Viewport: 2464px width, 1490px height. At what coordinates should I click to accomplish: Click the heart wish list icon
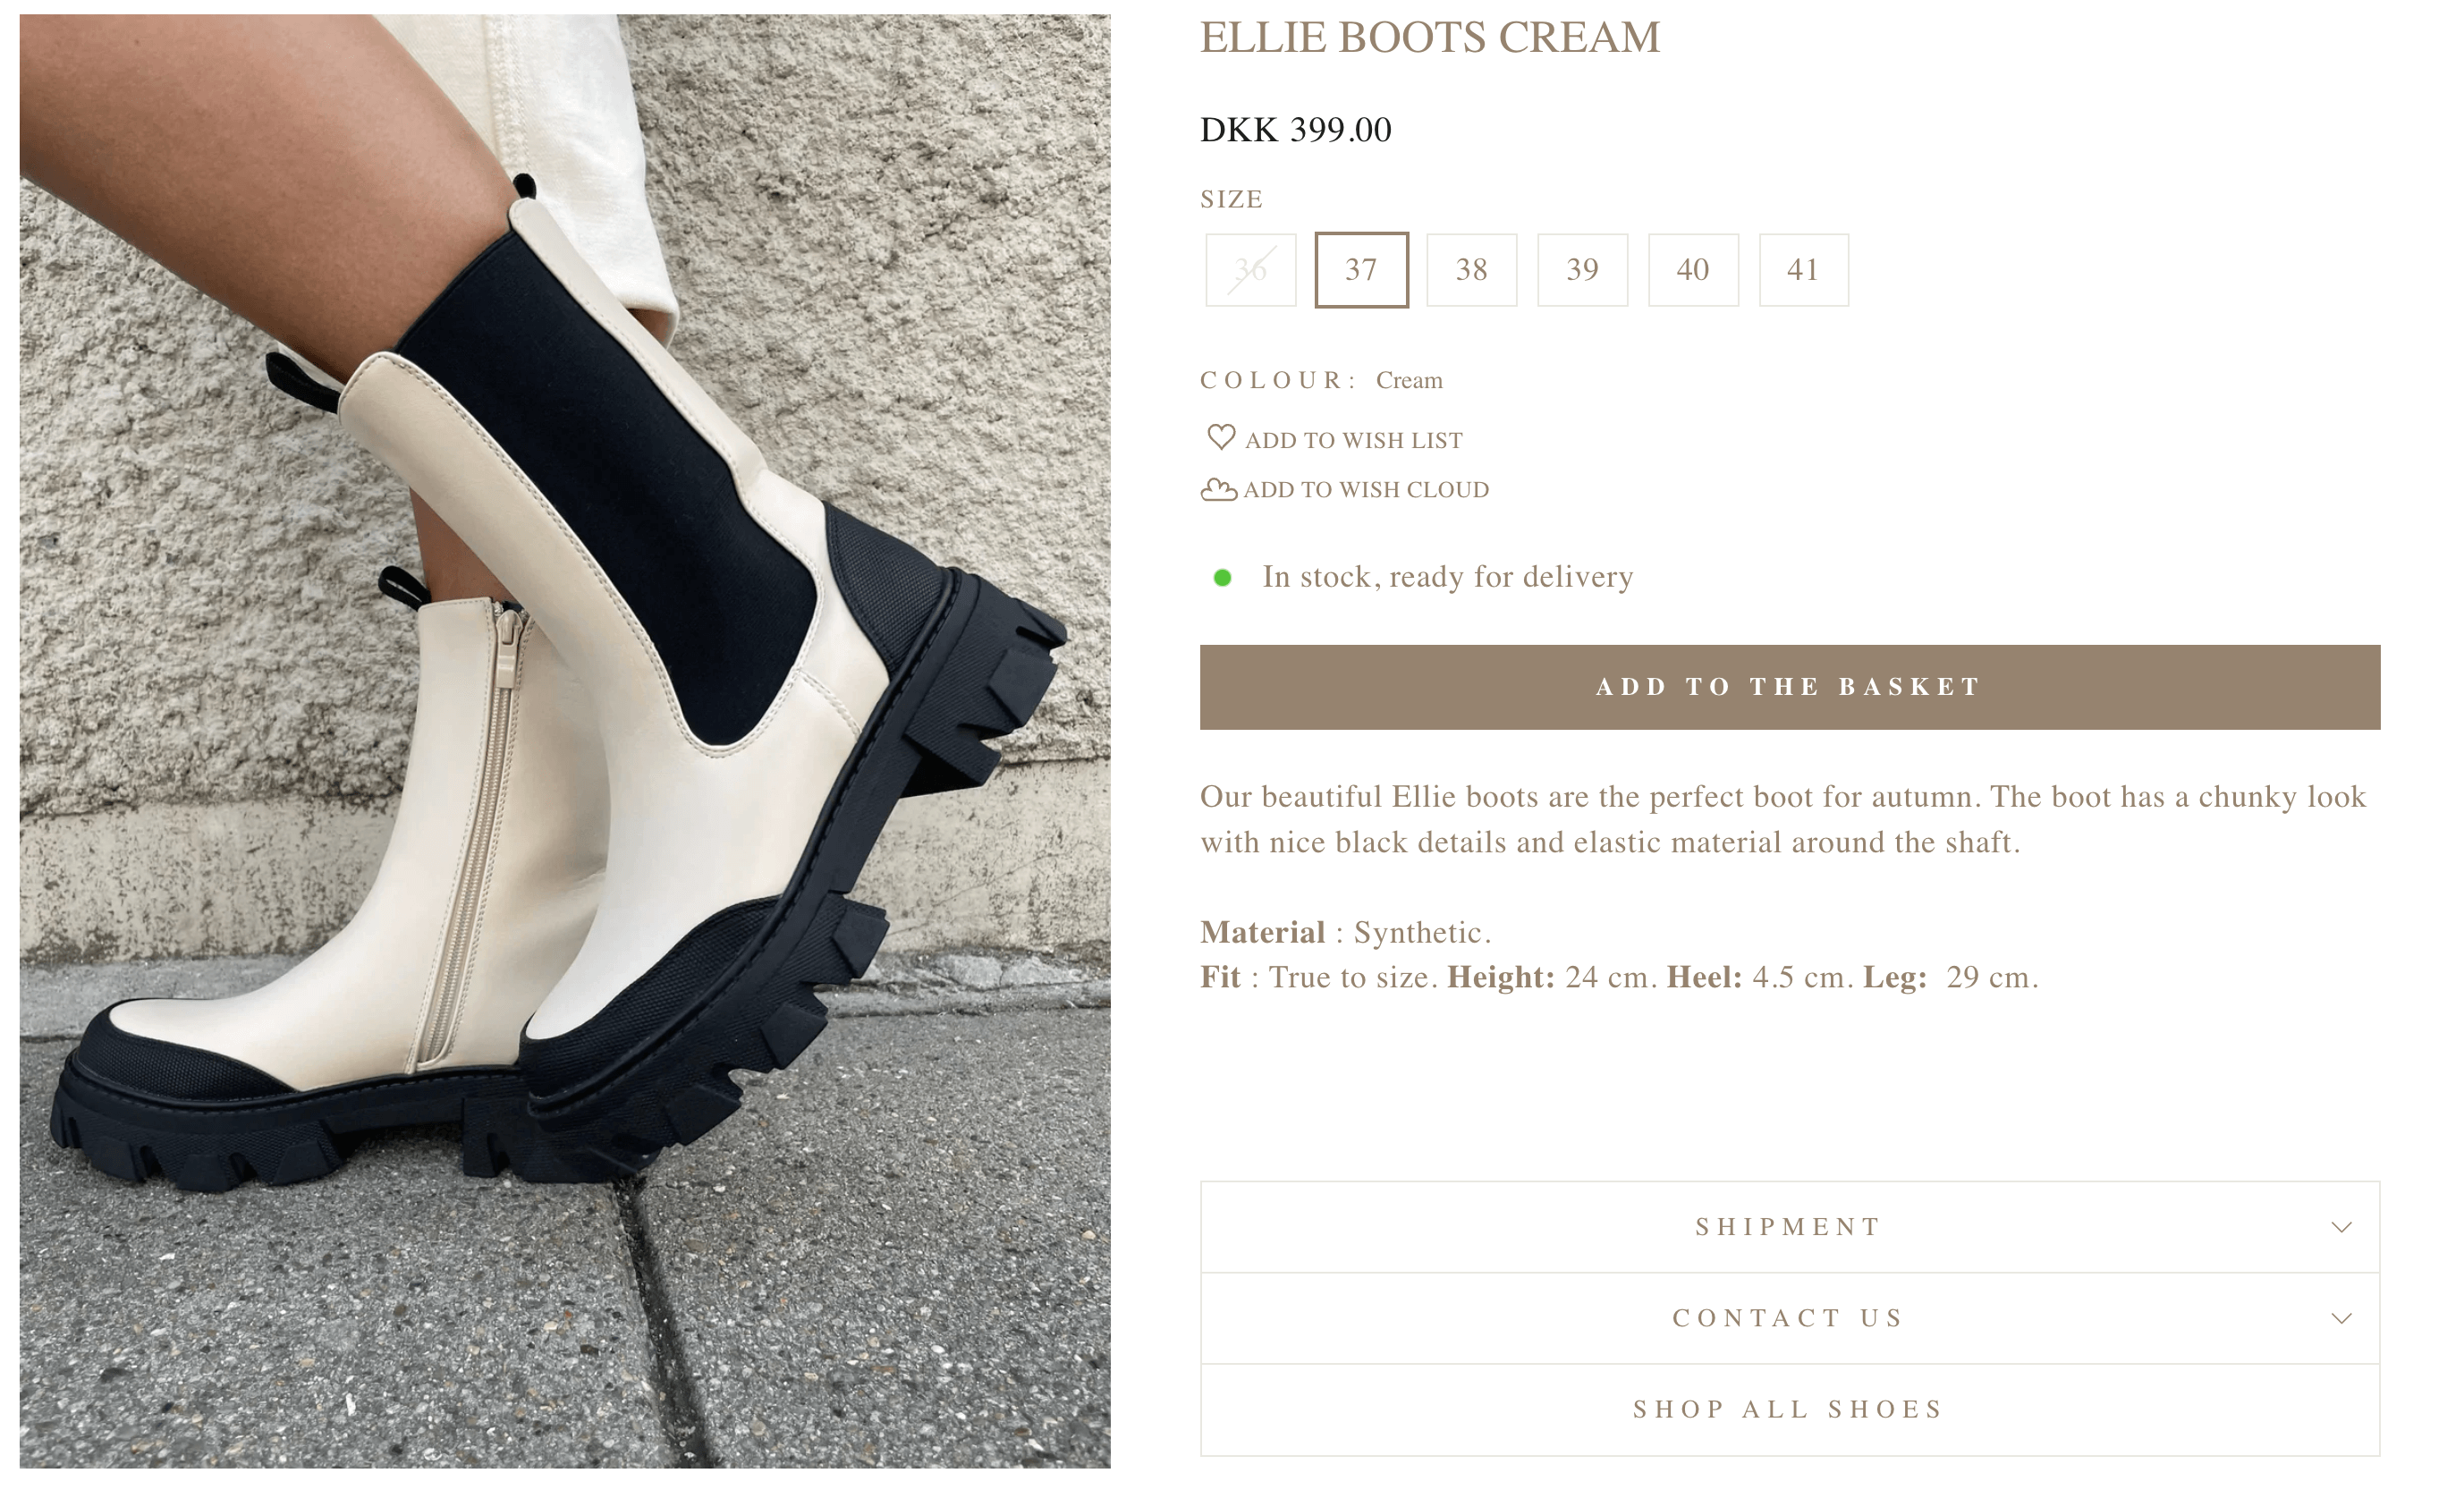point(1221,438)
